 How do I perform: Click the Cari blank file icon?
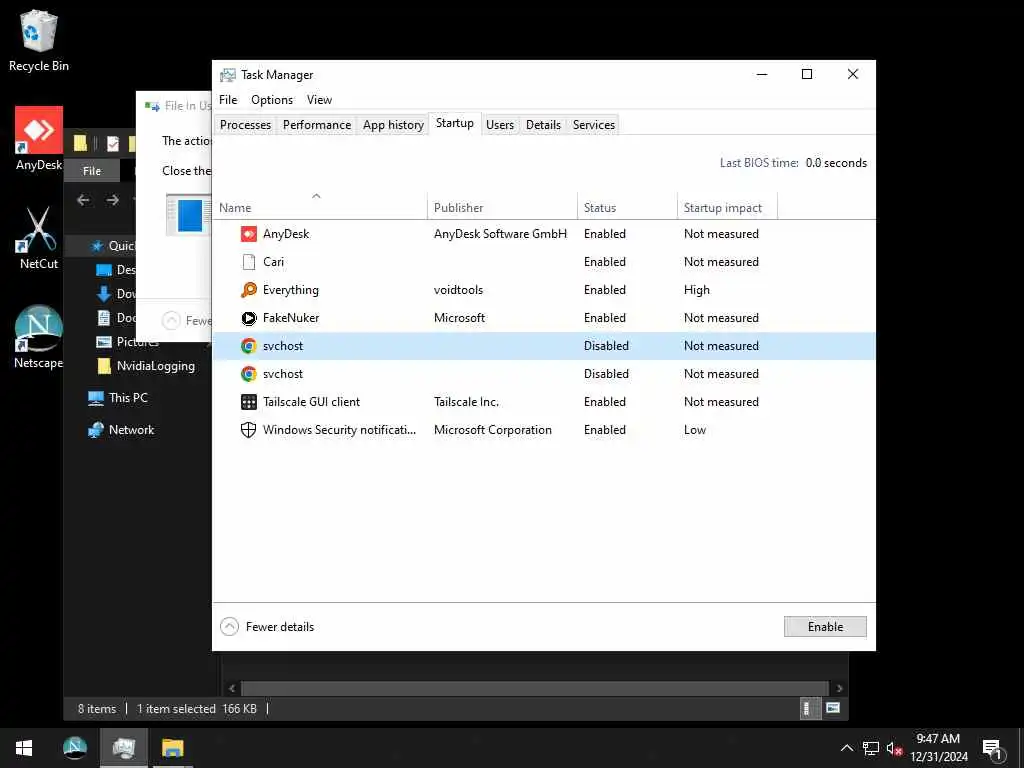249,262
